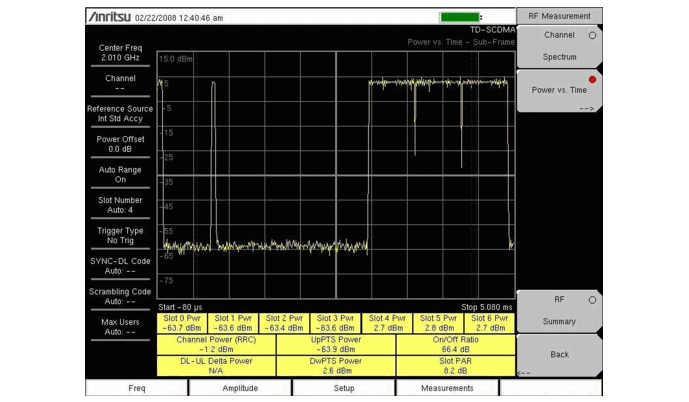Open the Freq menu
Image resolution: width=689 pixels, height=402 pixels.
pos(137,388)
